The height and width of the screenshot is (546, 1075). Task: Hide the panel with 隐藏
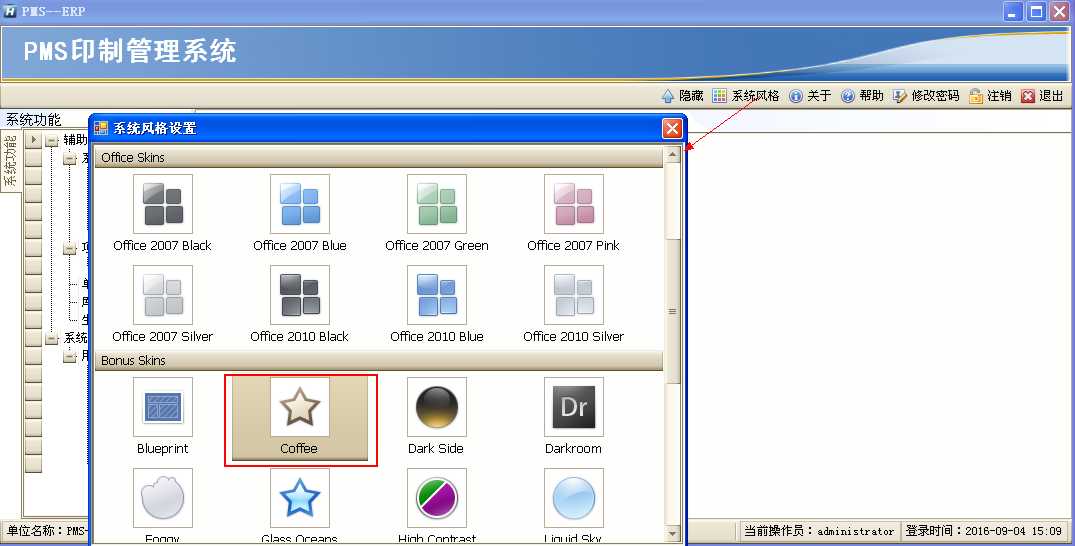[x=683, y=96]
